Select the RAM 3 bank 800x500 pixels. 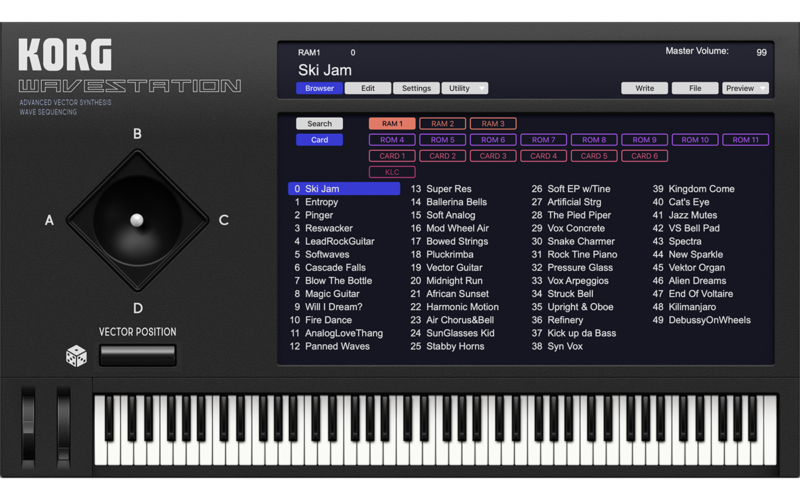(x=493, y=123)
